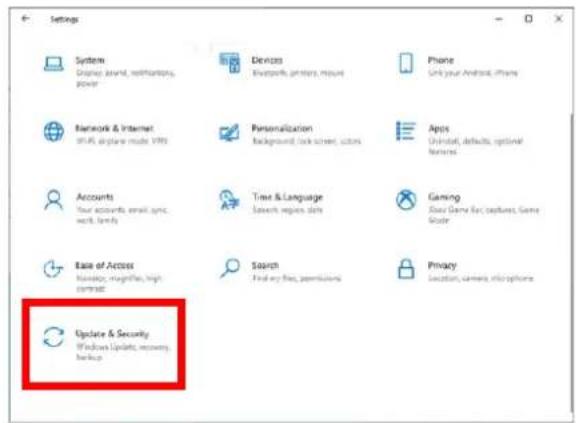Click the Location, camera, microphone description
The image size is (576, 423).
point(480,278)
